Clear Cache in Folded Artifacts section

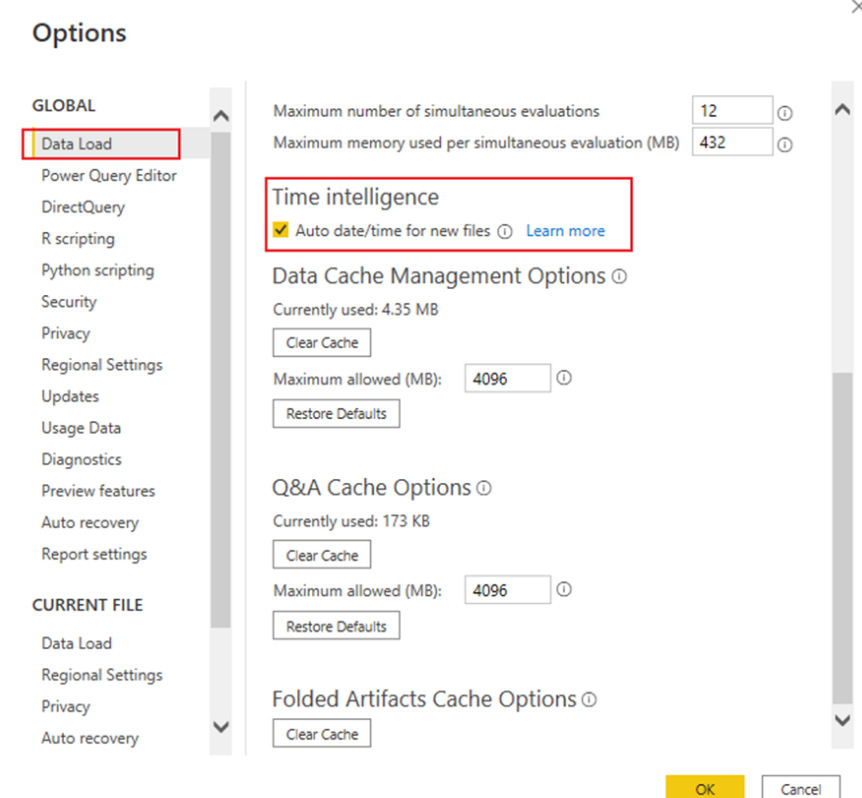322,734
